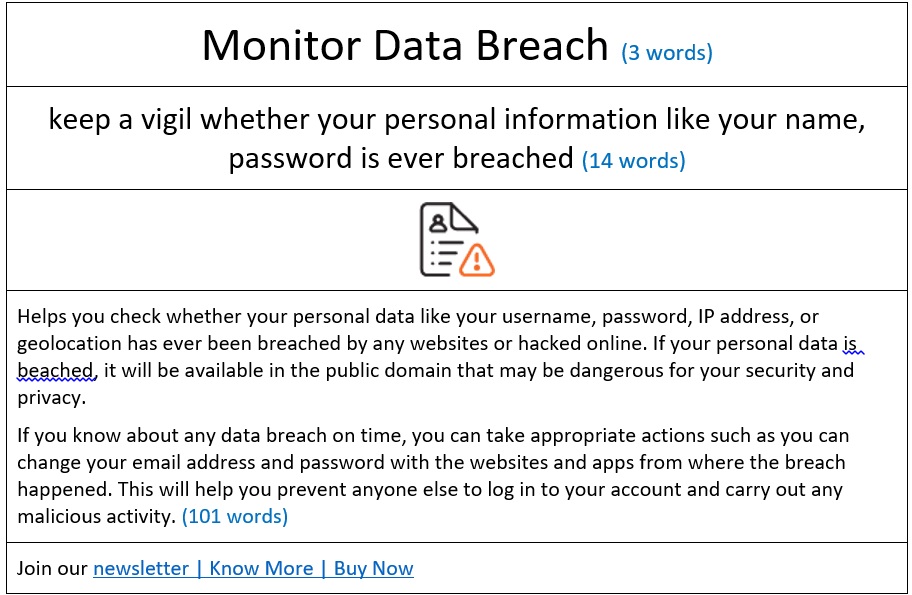This screenshot has width=912, height=595.
Task: Click the paragraph starting 'If you know'
Action: tap(433, 476)
